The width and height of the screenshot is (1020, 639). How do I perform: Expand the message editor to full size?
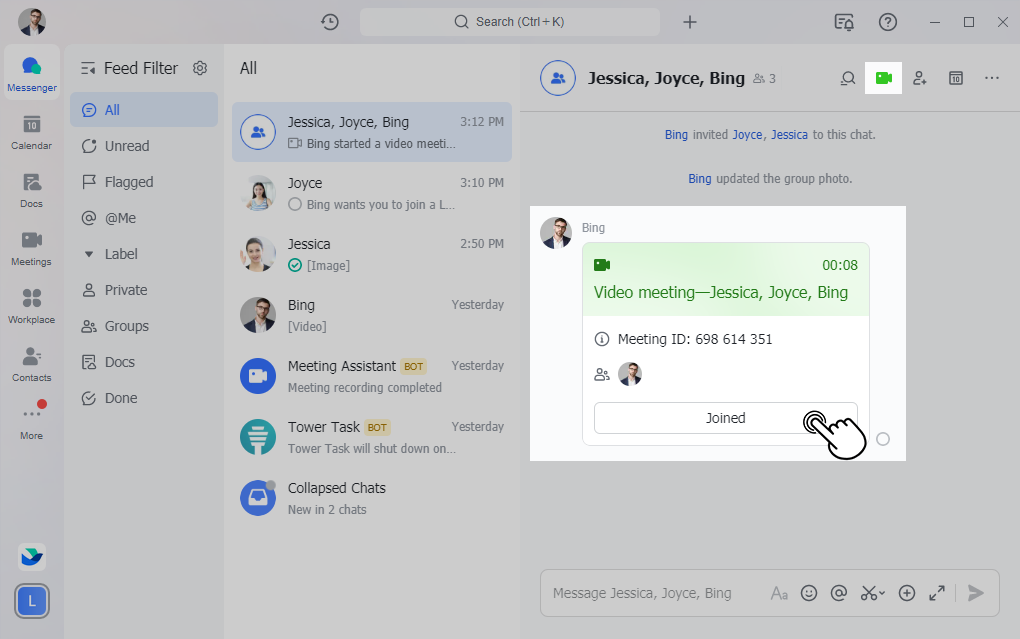coord(937,593)
